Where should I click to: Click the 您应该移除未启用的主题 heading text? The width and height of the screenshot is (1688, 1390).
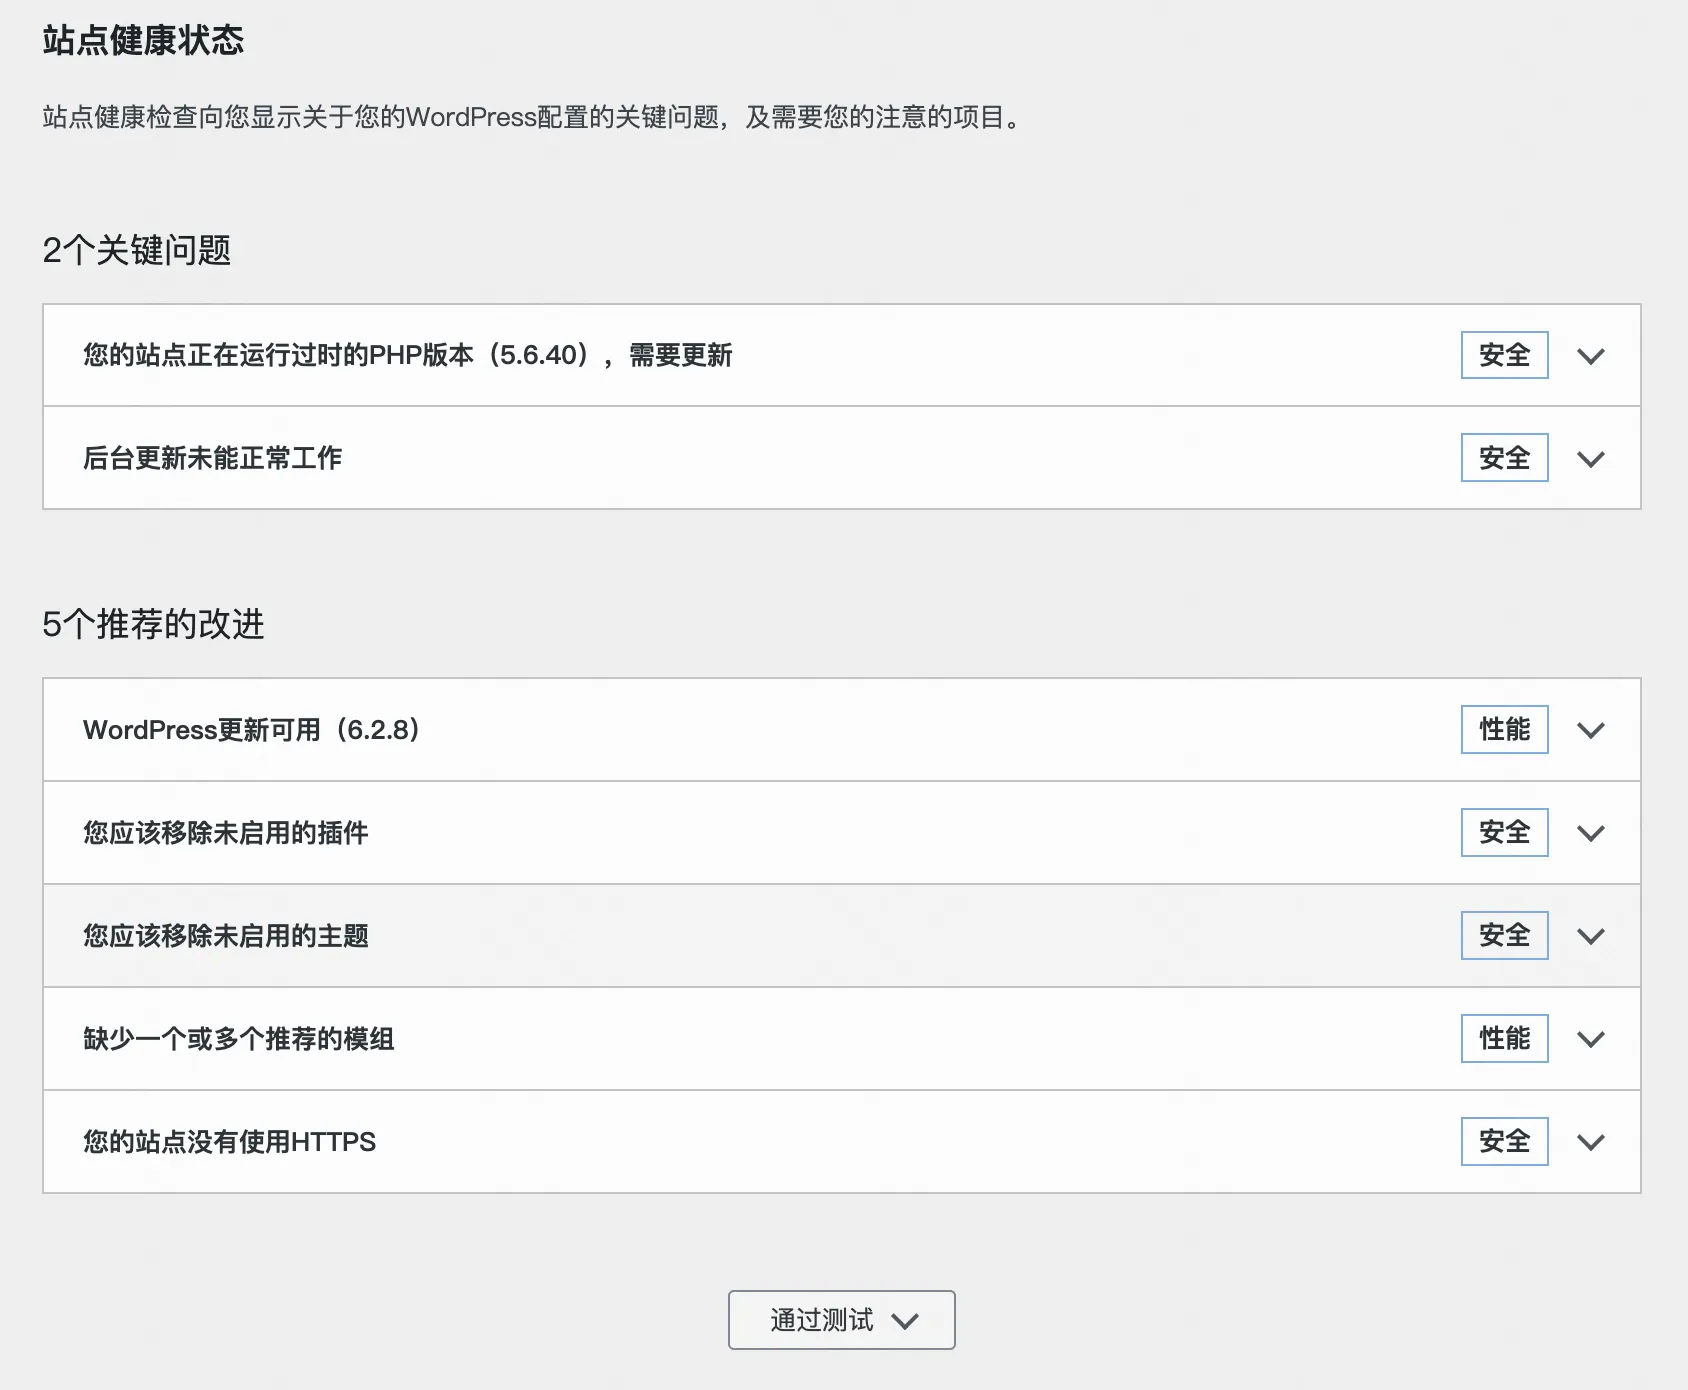(225, 936)
